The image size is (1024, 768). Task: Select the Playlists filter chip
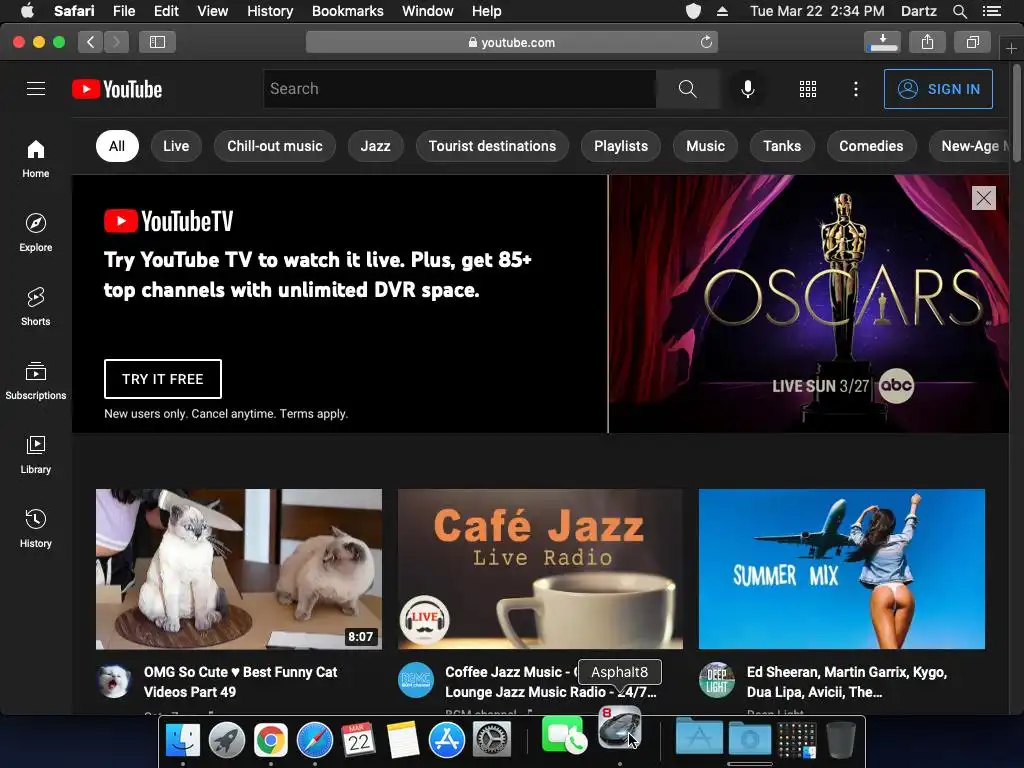(621, 146)
